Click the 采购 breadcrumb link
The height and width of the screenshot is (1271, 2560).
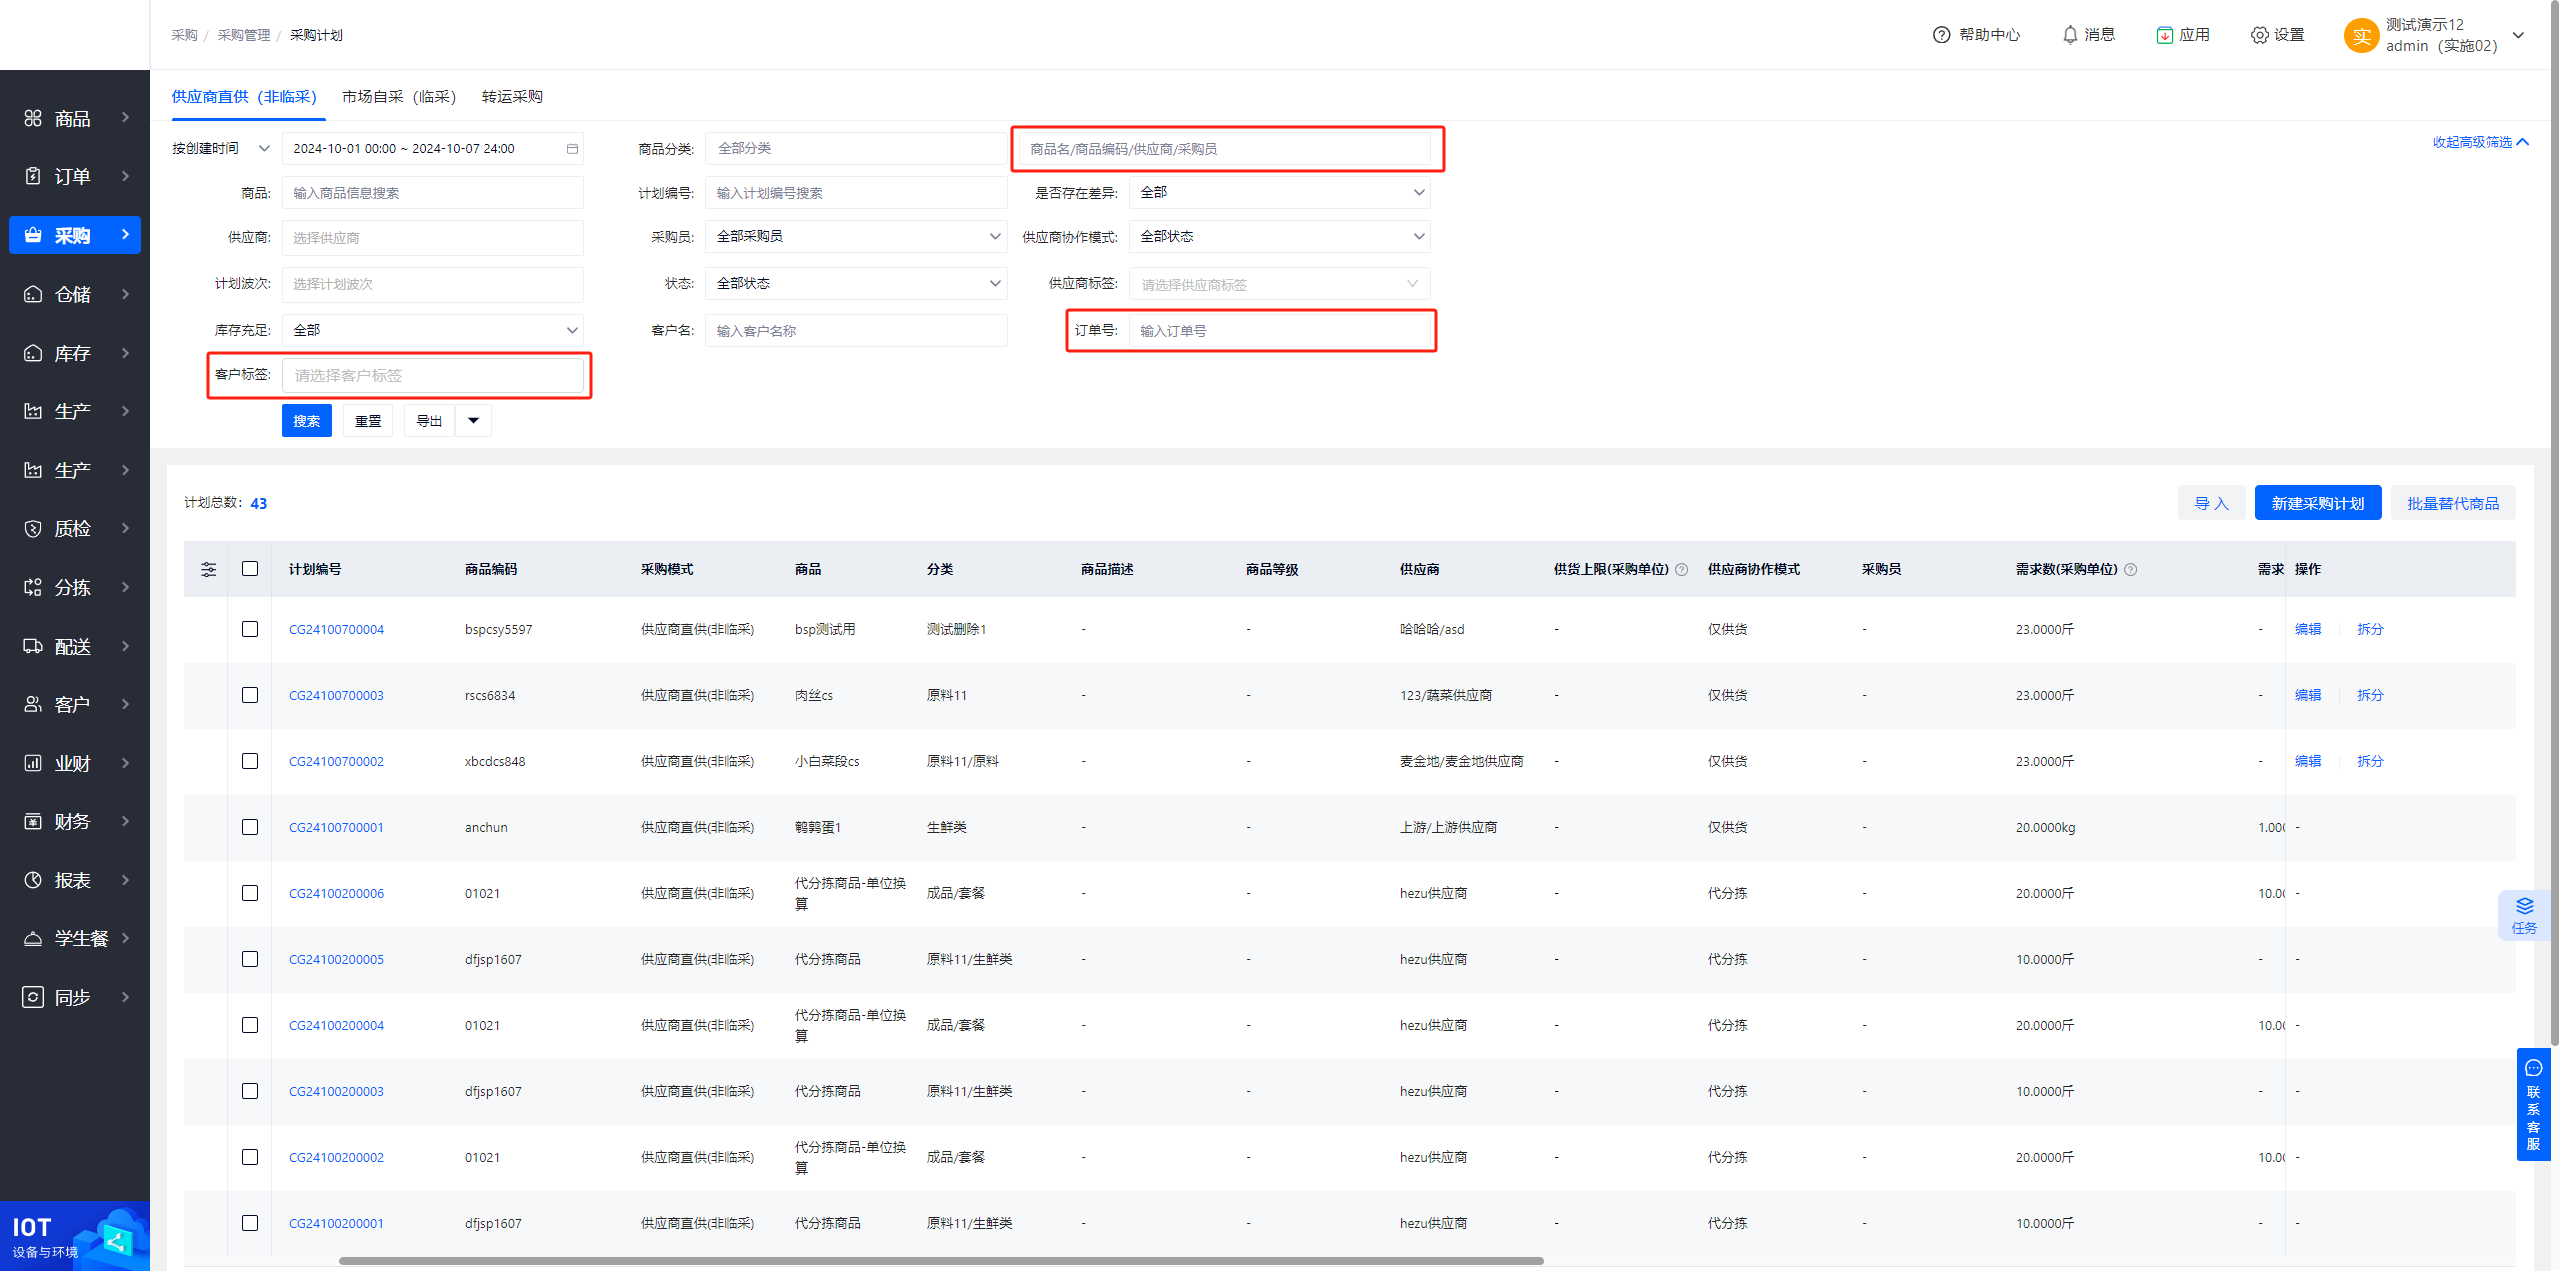tap(184, 35)
